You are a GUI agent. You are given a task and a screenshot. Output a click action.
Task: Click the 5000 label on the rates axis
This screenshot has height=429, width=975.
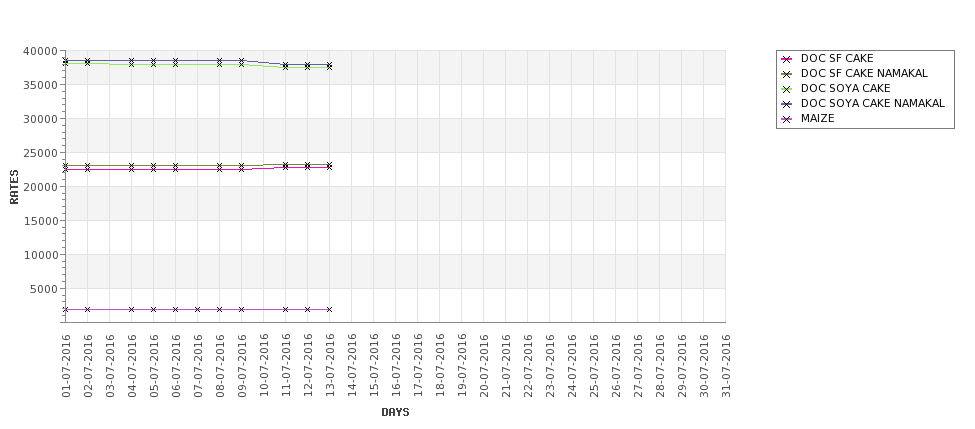coord(43,289)
